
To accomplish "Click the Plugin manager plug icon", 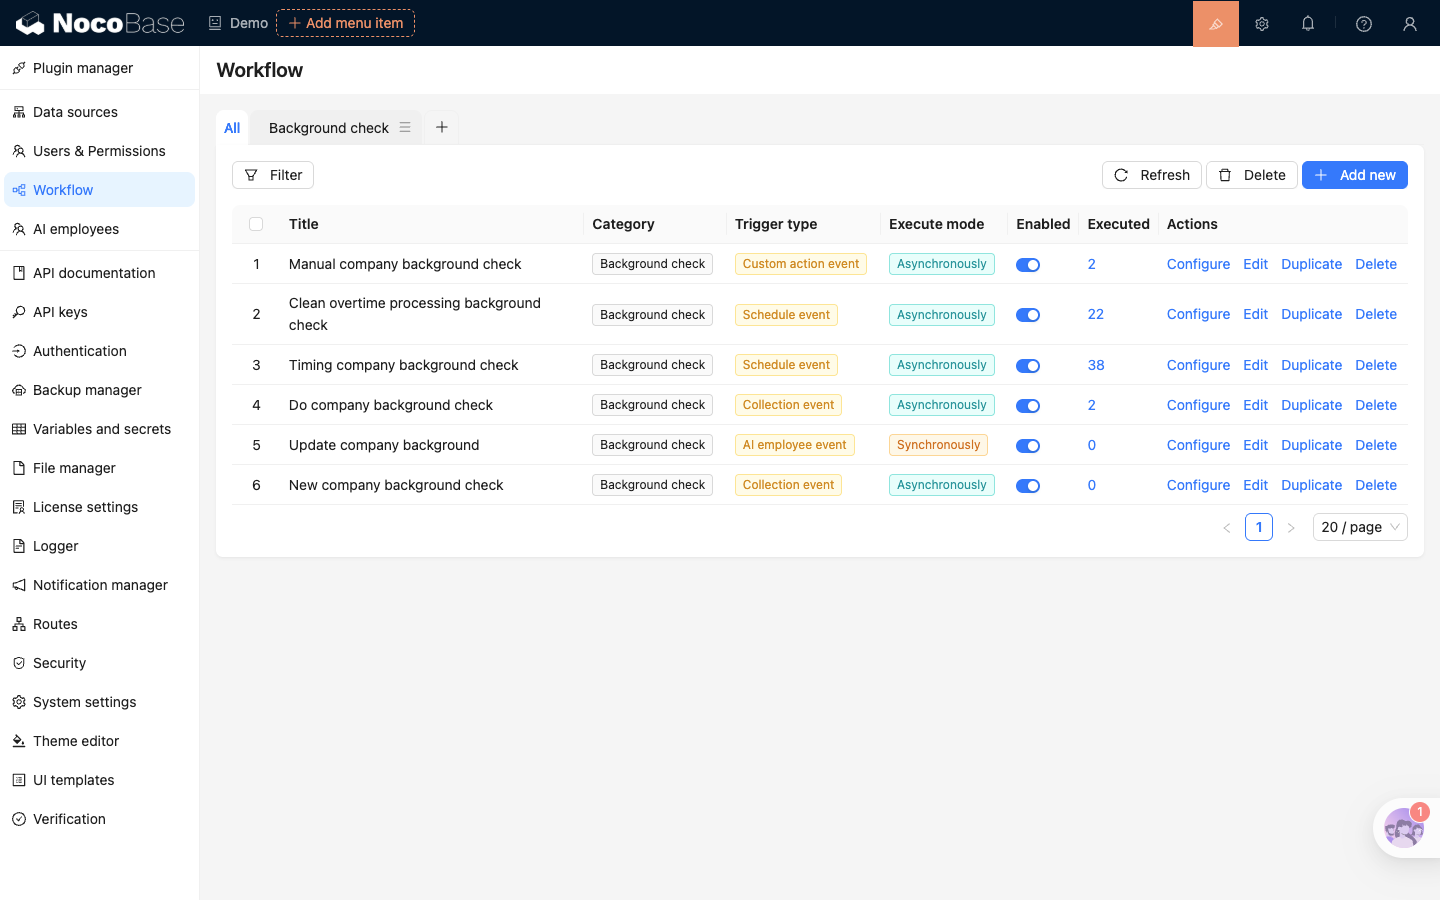I will pos(19,68).
